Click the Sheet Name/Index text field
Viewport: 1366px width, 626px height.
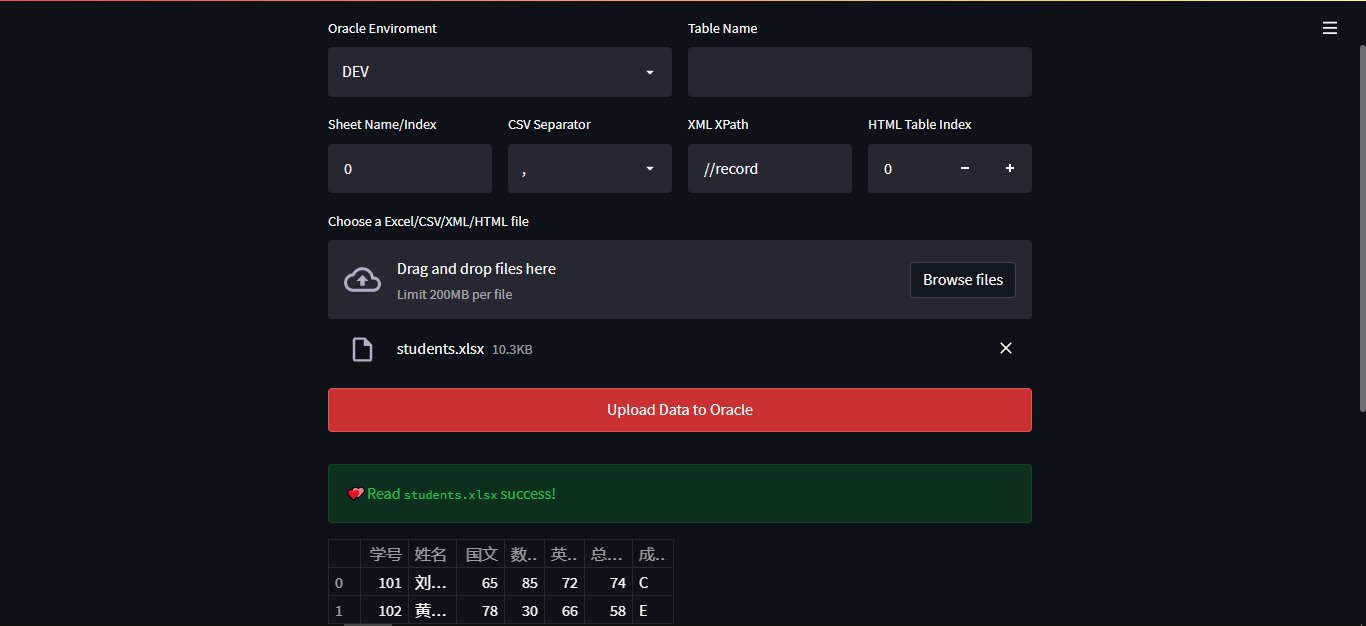pos(410,169)
